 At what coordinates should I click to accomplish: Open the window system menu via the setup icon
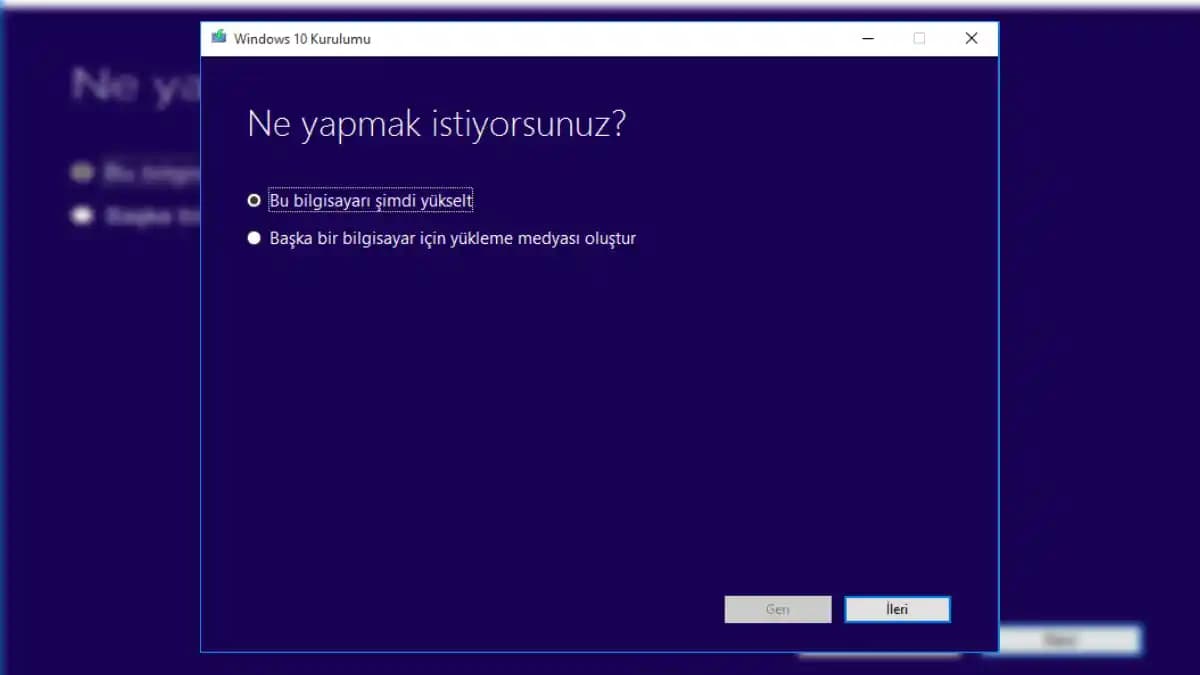pyautogui.click(x=218, y=38)
